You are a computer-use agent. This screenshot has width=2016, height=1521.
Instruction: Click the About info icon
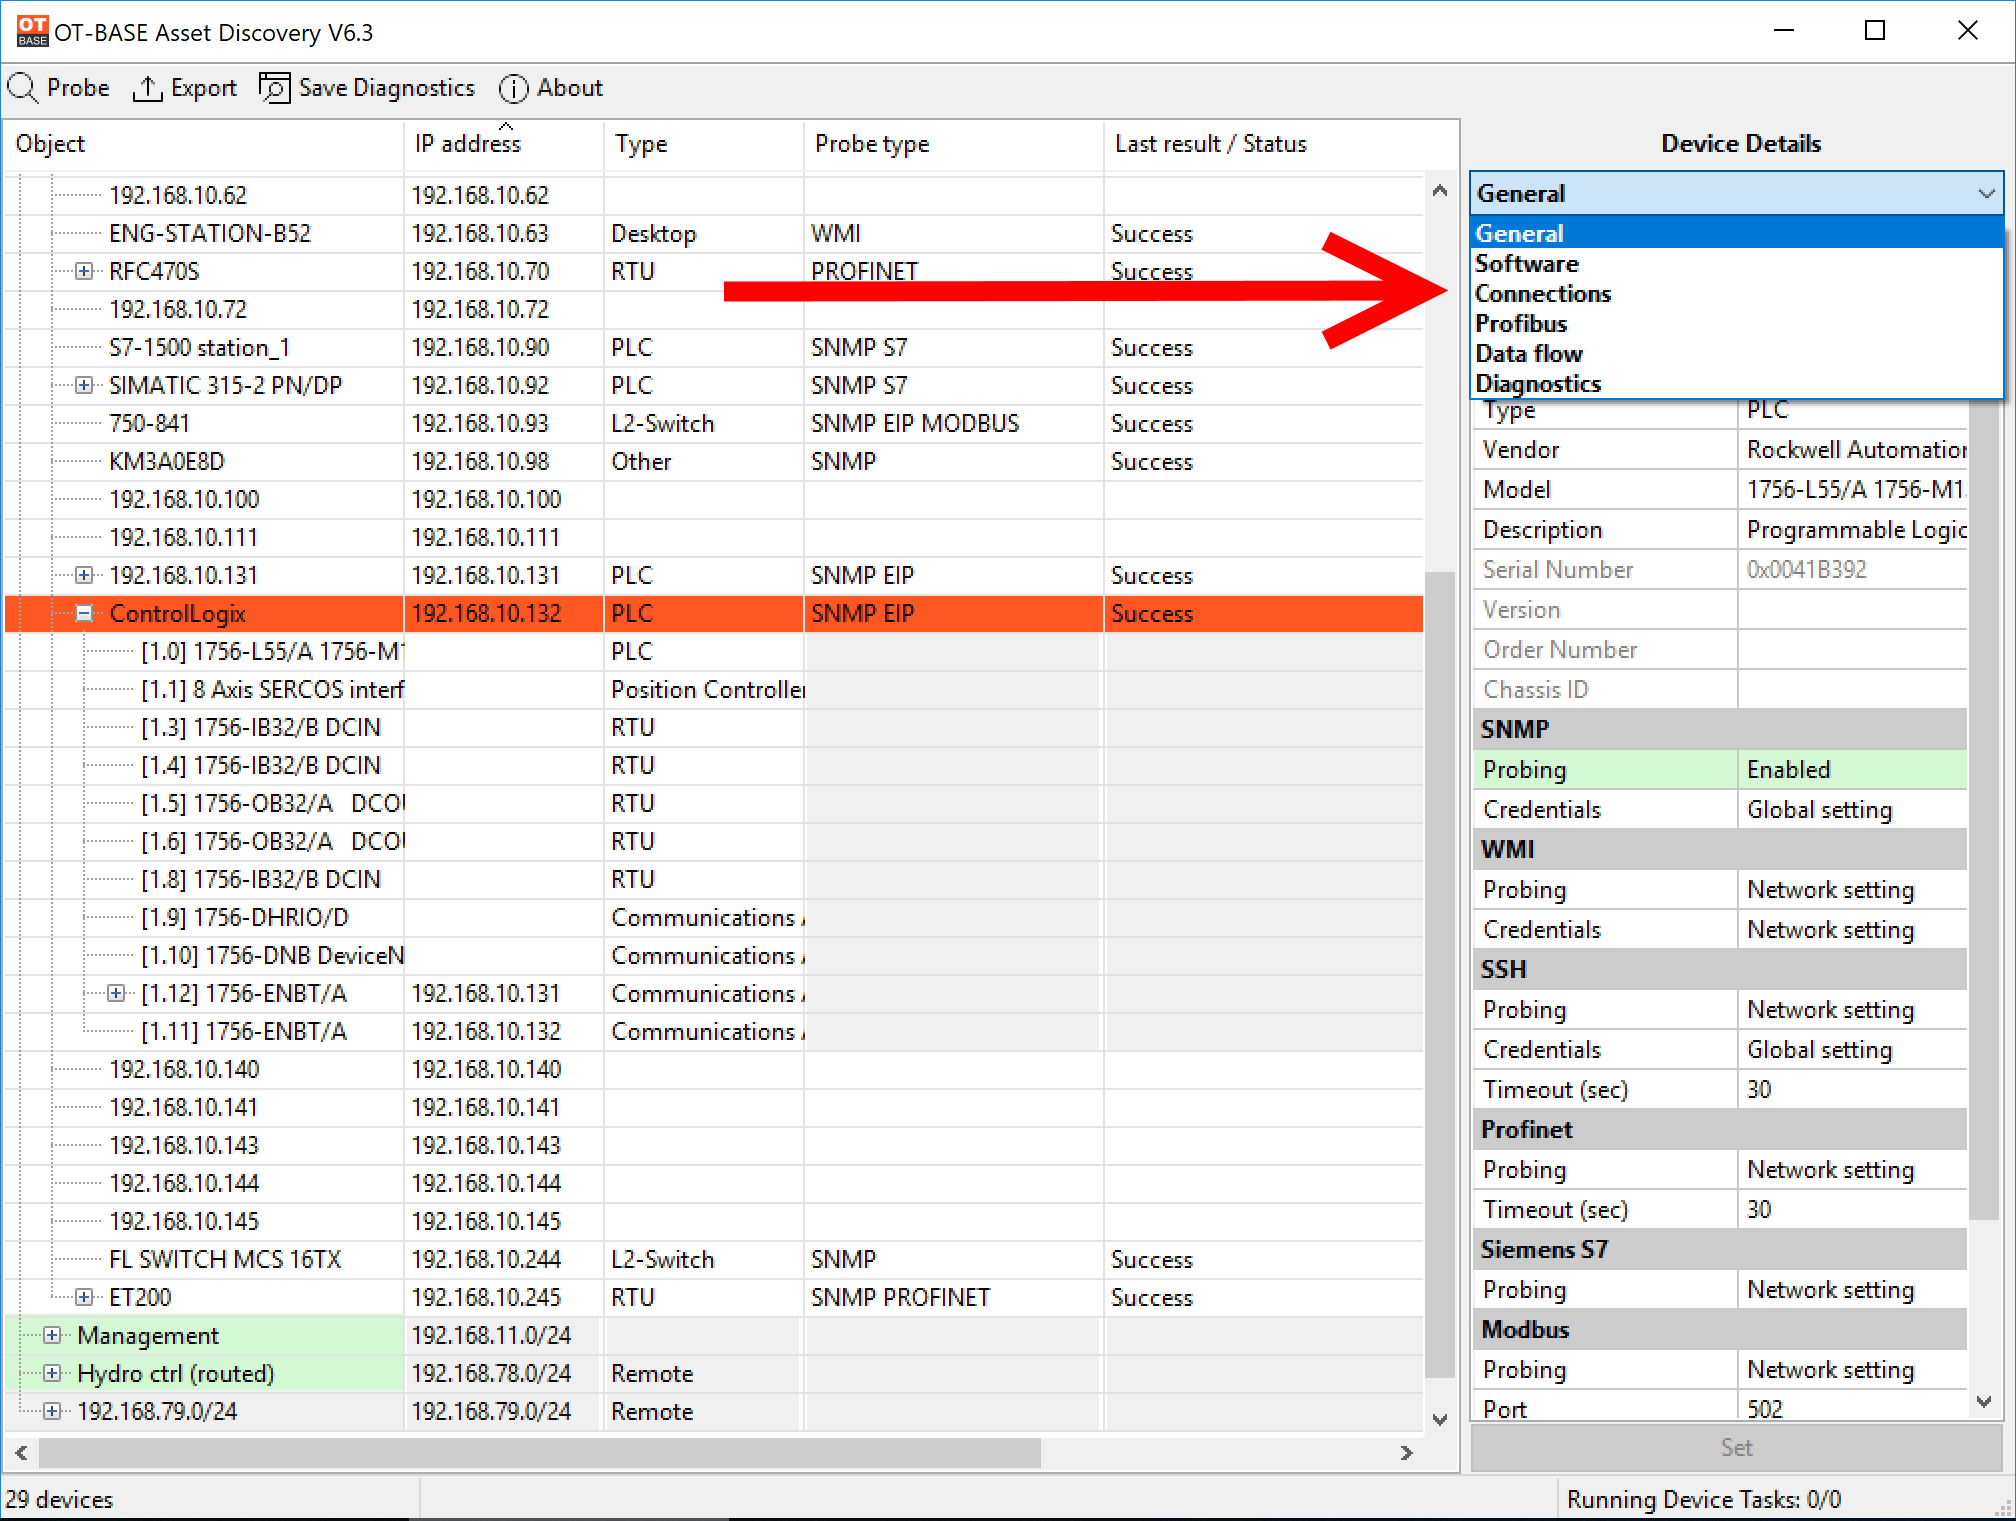[513, 88]
